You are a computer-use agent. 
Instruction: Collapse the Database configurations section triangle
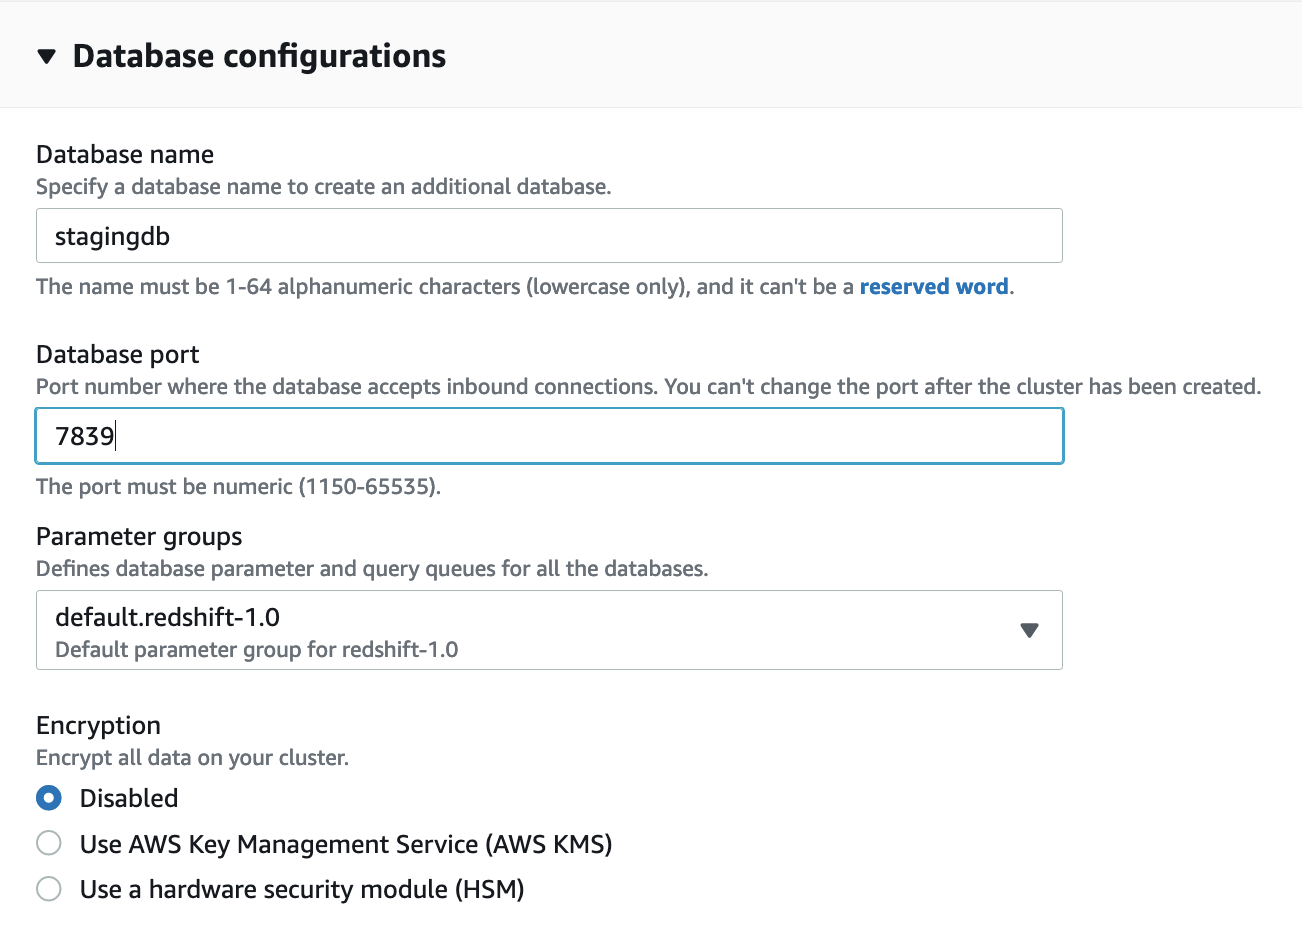(46, 57)
